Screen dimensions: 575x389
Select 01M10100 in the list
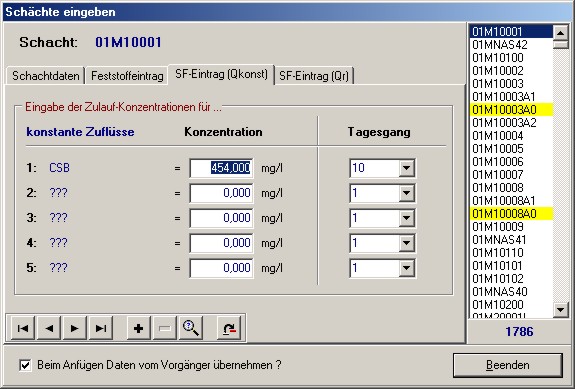511,58
